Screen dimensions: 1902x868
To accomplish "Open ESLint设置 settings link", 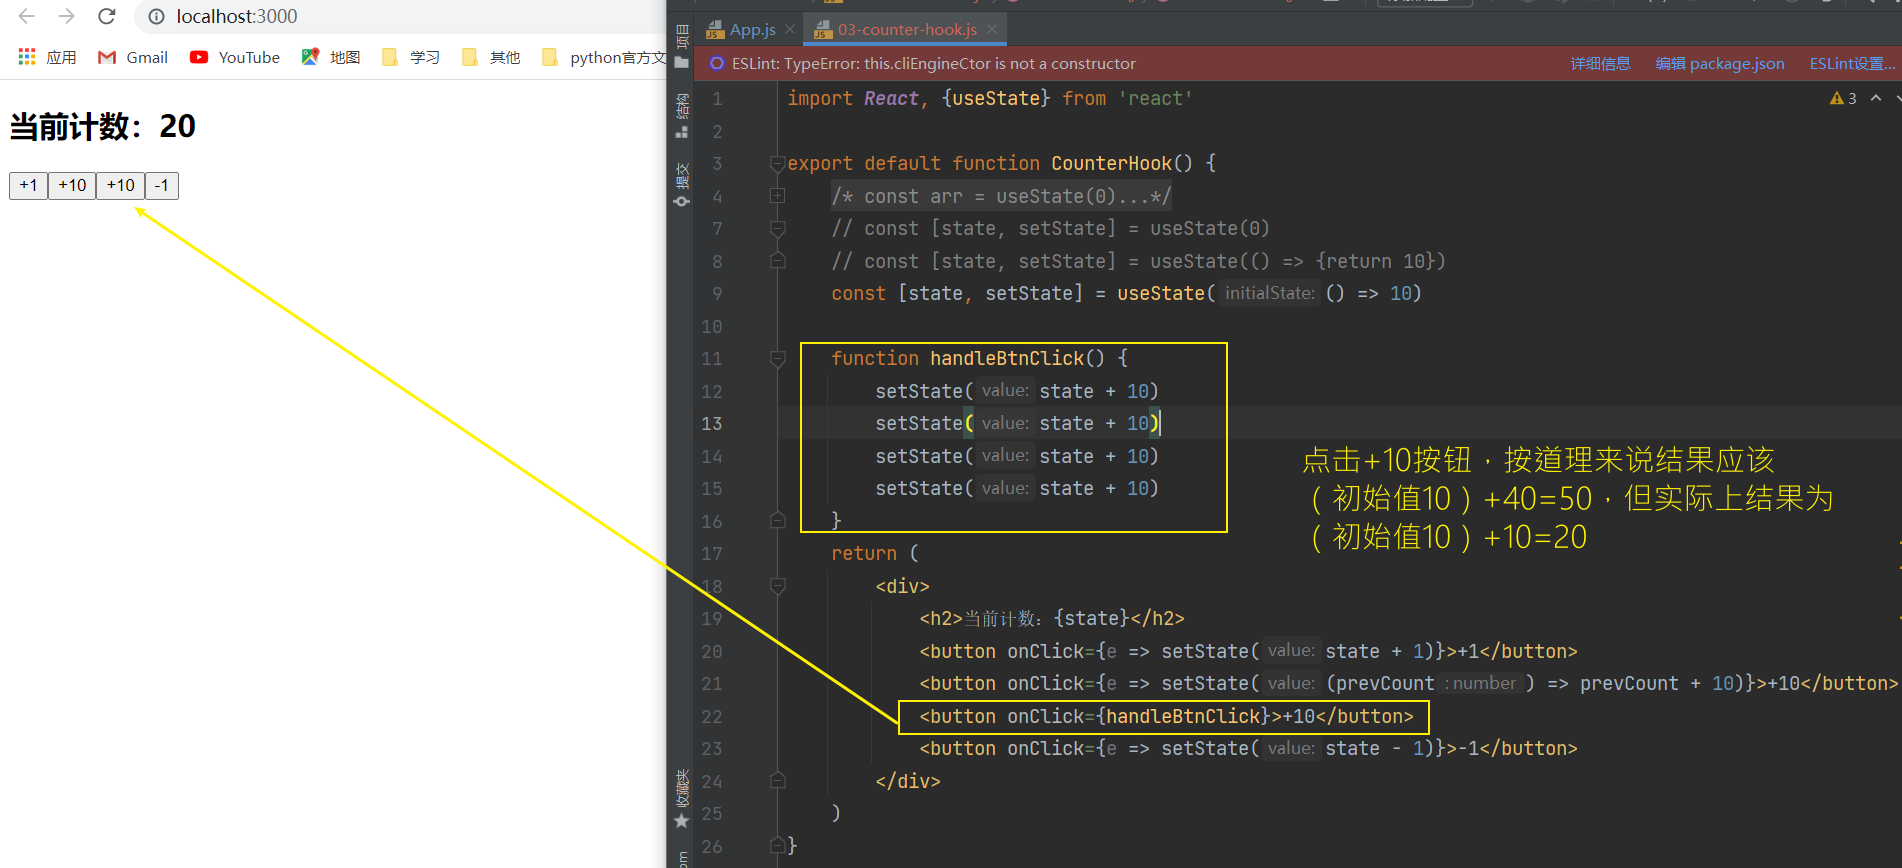I will pos(1852,63).
